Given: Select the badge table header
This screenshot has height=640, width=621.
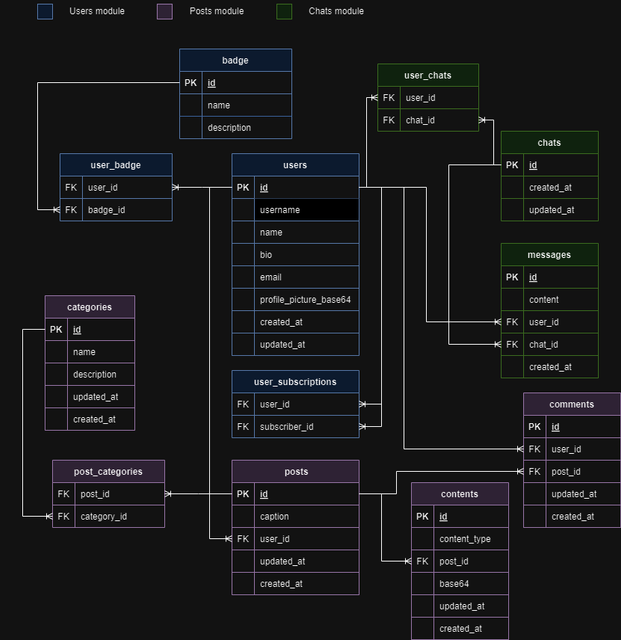Looking at the screenshot, I should [236, 60].
